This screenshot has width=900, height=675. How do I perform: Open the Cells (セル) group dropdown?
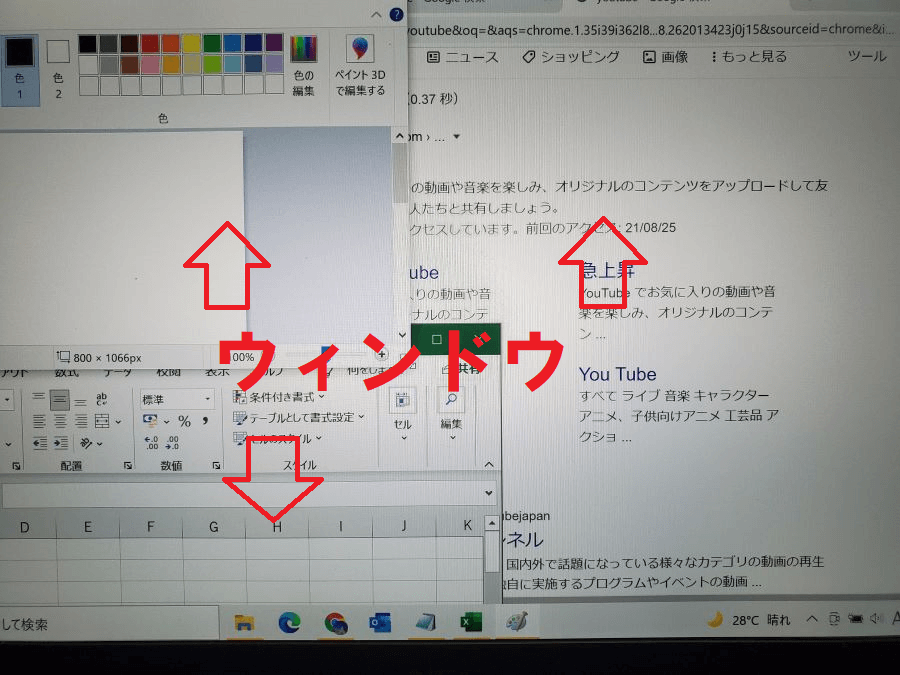pyautogui.click(x=403, y=416)
